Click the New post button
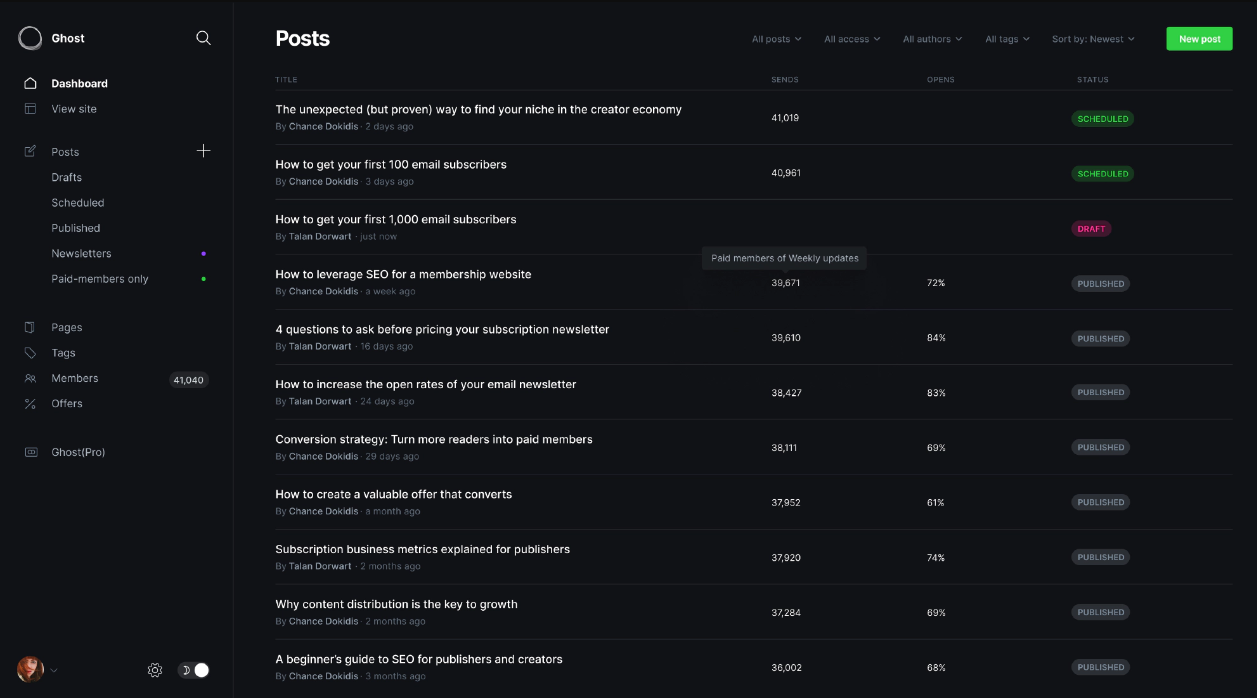The width and height of the screenshot is (1257, 698). 1199,38
